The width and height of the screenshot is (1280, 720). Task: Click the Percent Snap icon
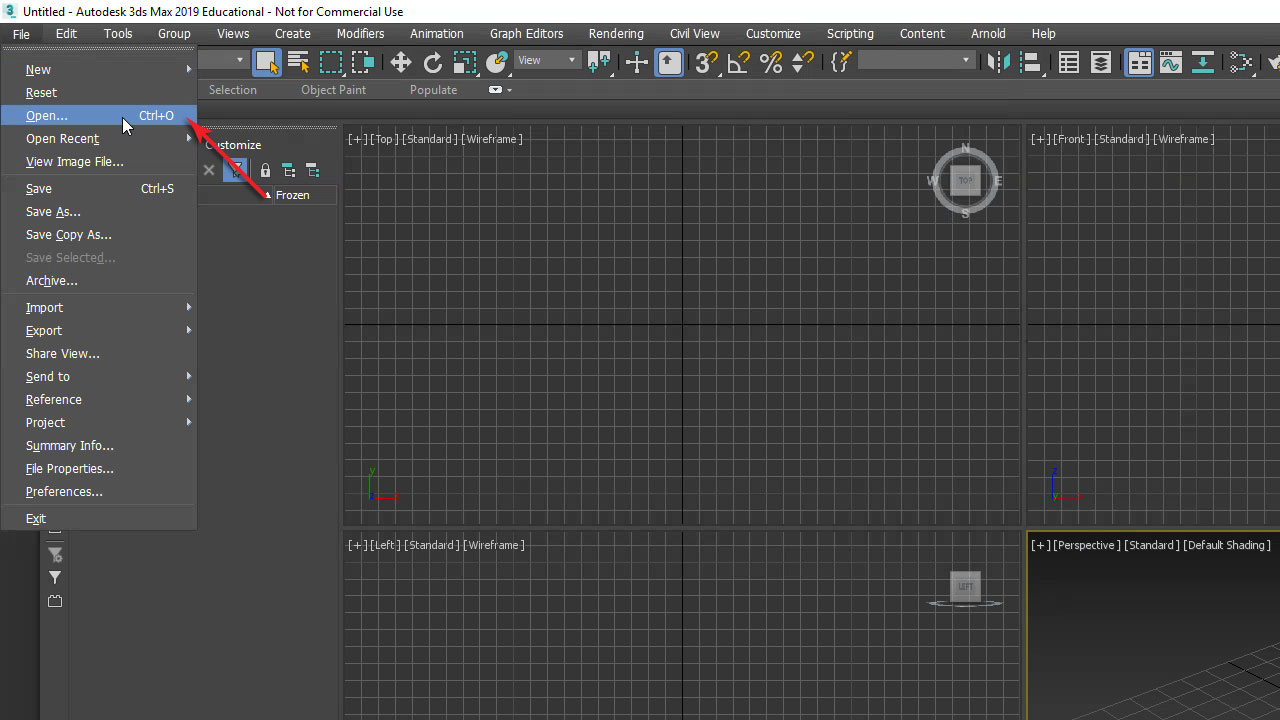click(x=771, y=63)
